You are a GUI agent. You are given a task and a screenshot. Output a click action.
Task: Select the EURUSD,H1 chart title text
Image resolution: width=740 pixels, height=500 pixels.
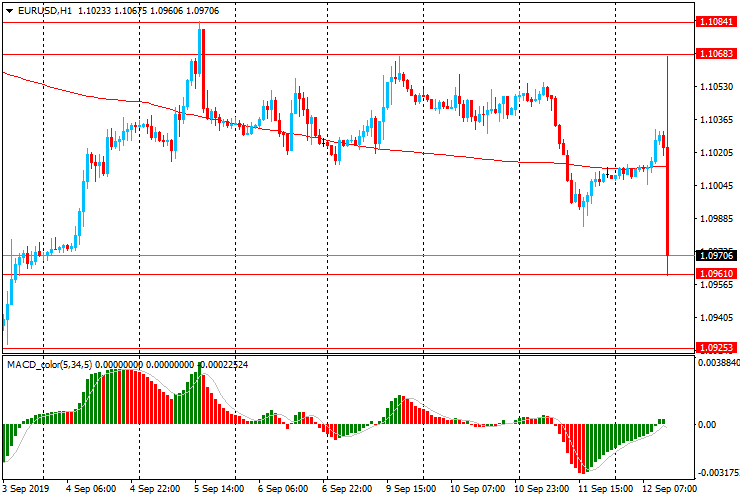tap(45, 11)
